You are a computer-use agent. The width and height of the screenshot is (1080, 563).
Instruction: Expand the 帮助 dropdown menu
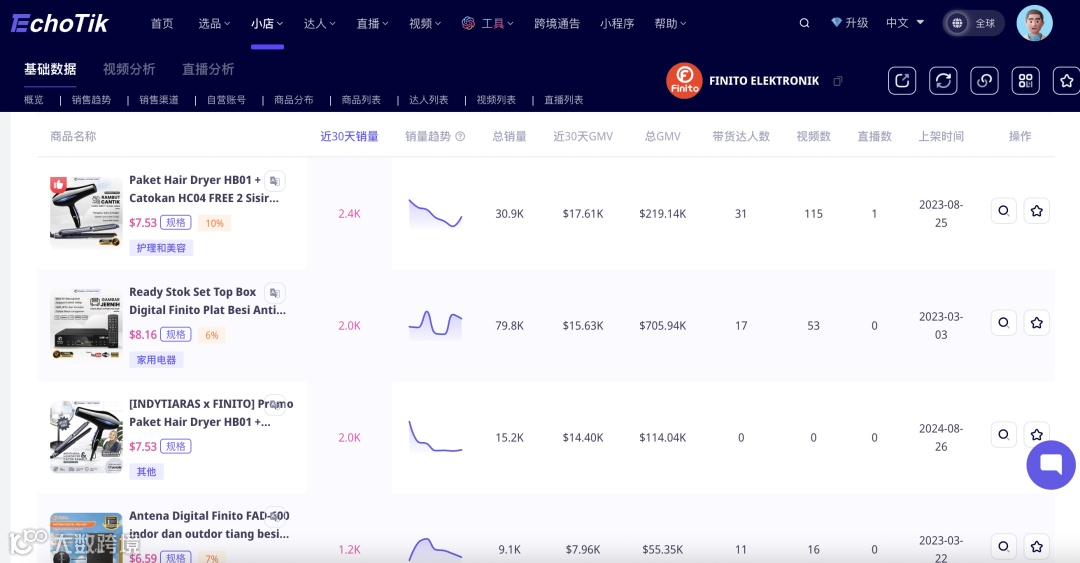coord(670,23)
